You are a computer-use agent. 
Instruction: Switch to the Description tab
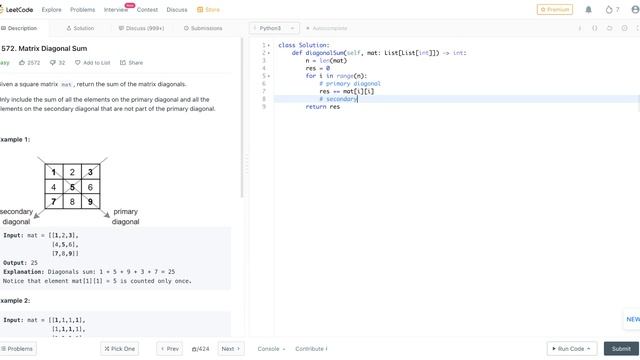point(19,28)
